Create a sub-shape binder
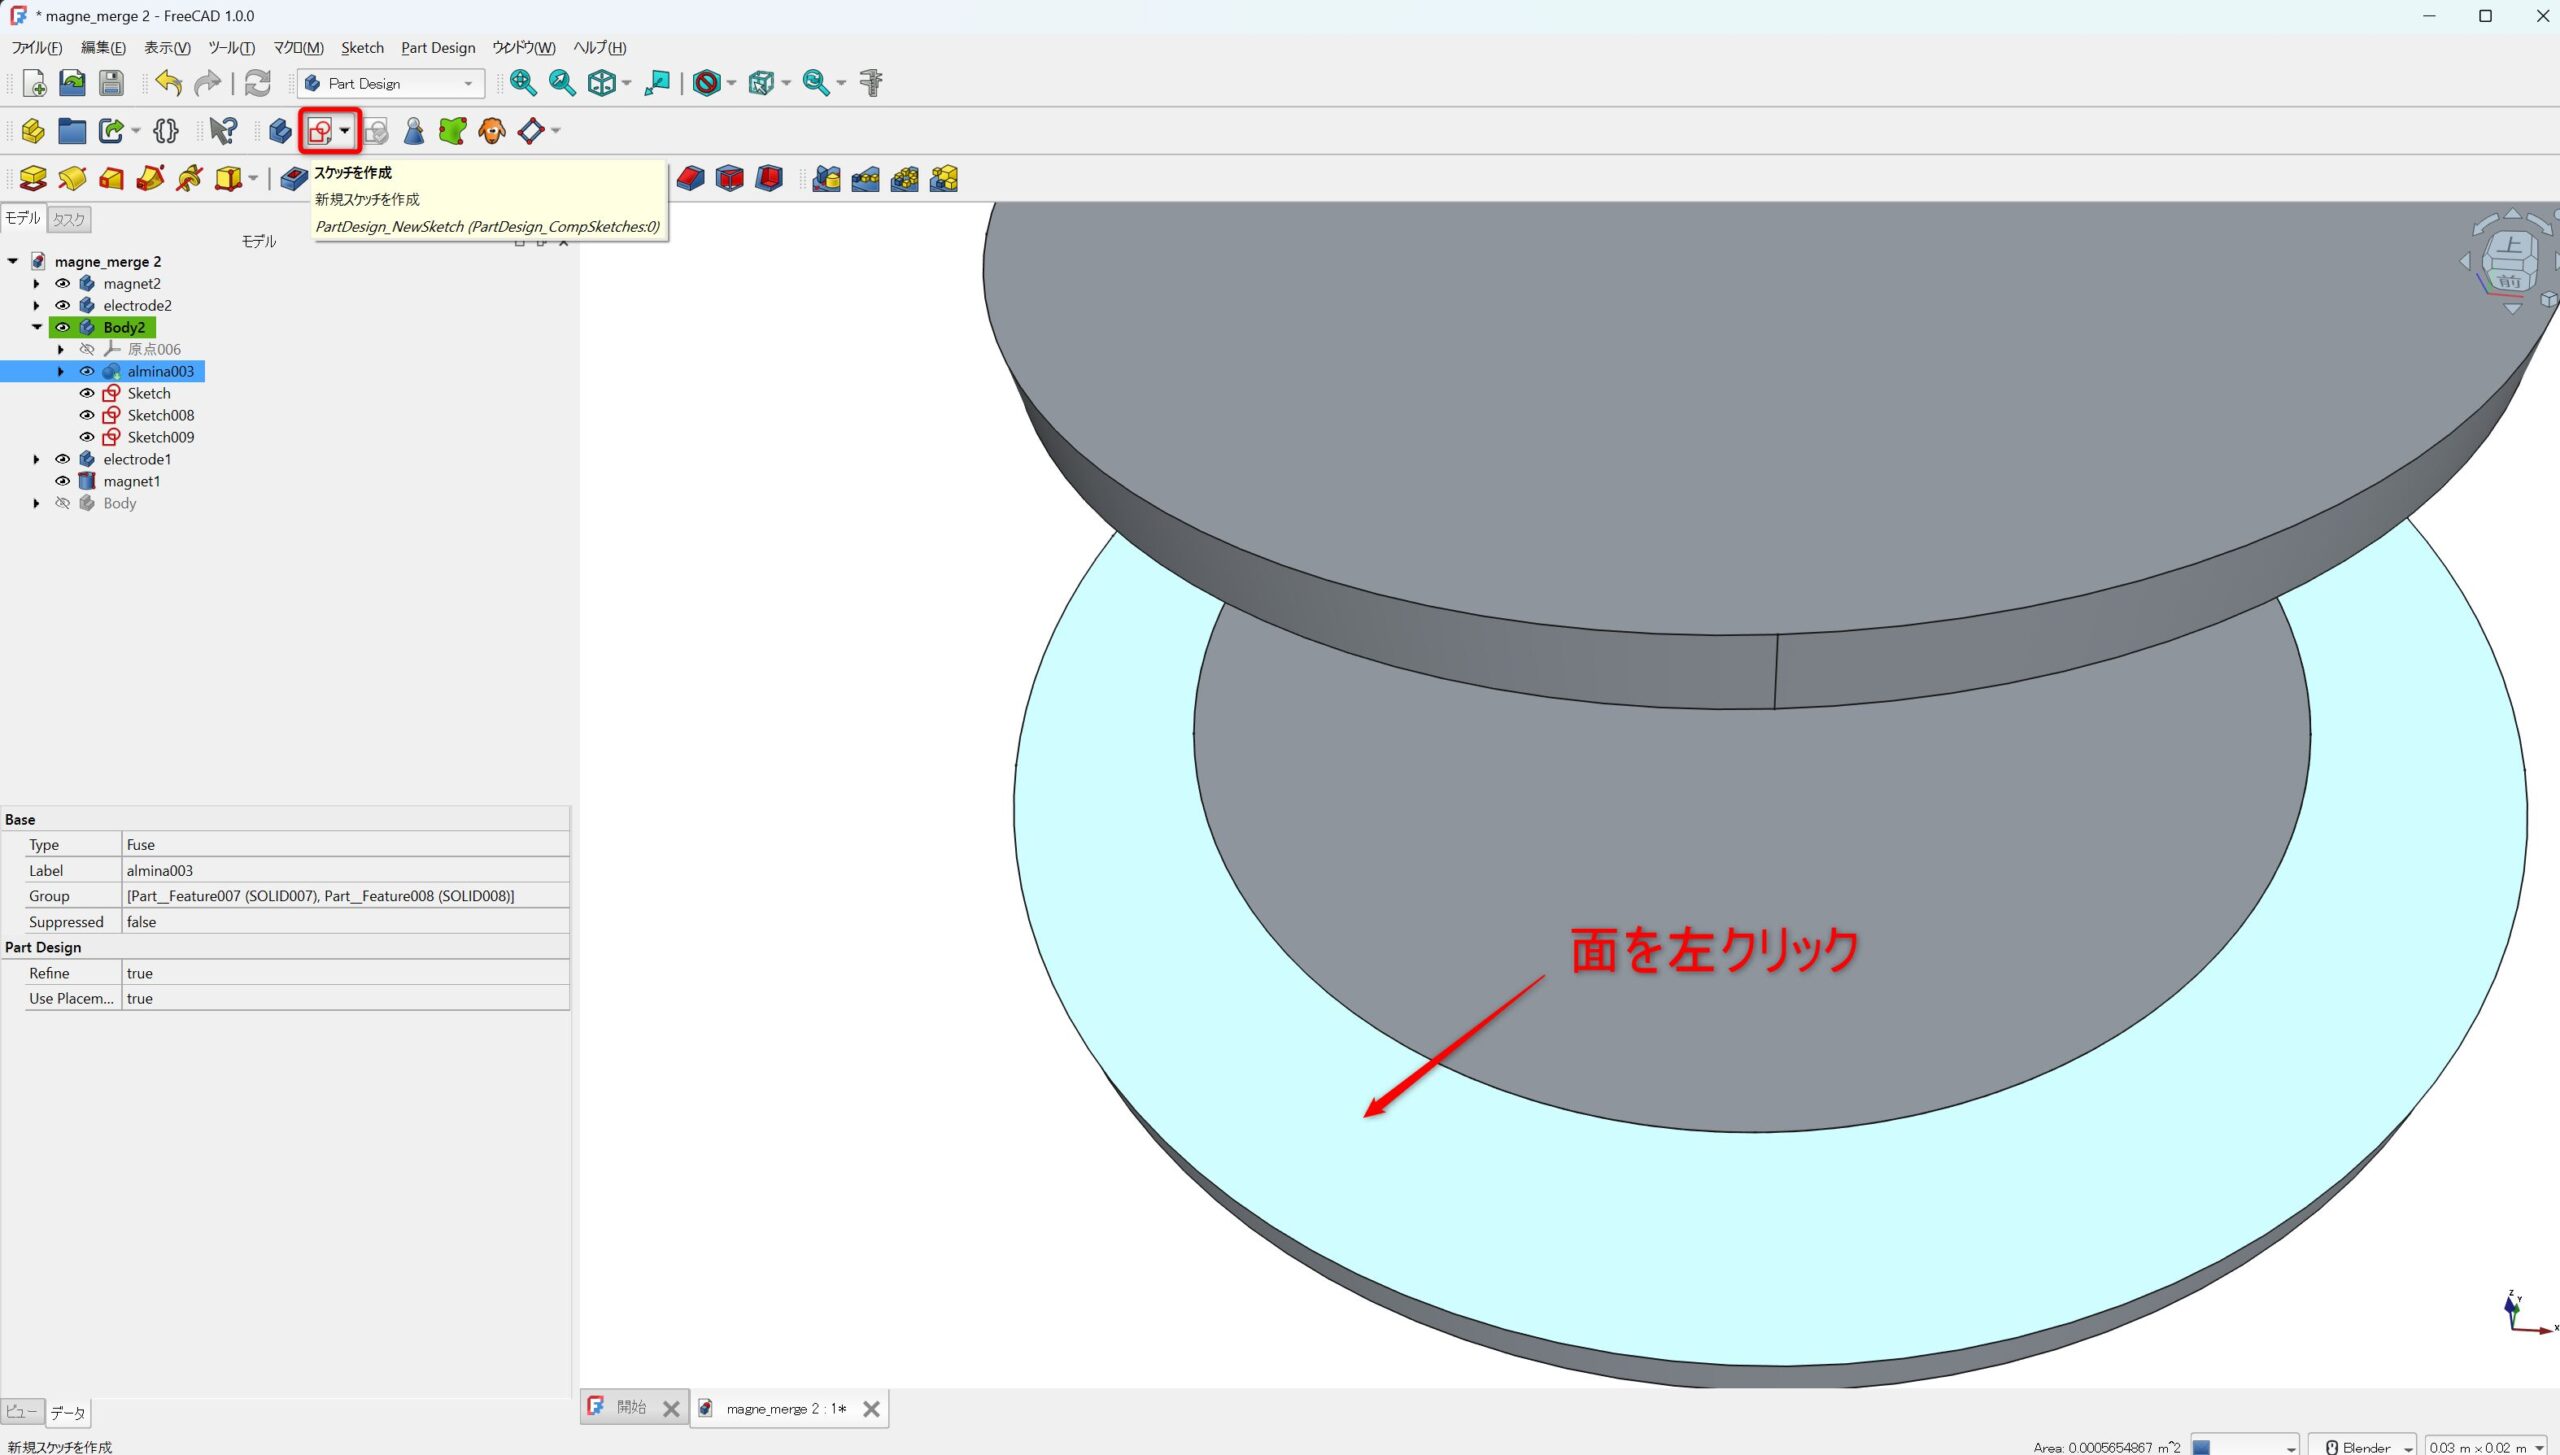This screenshot has width=2560, height=1455. (452, 131)
